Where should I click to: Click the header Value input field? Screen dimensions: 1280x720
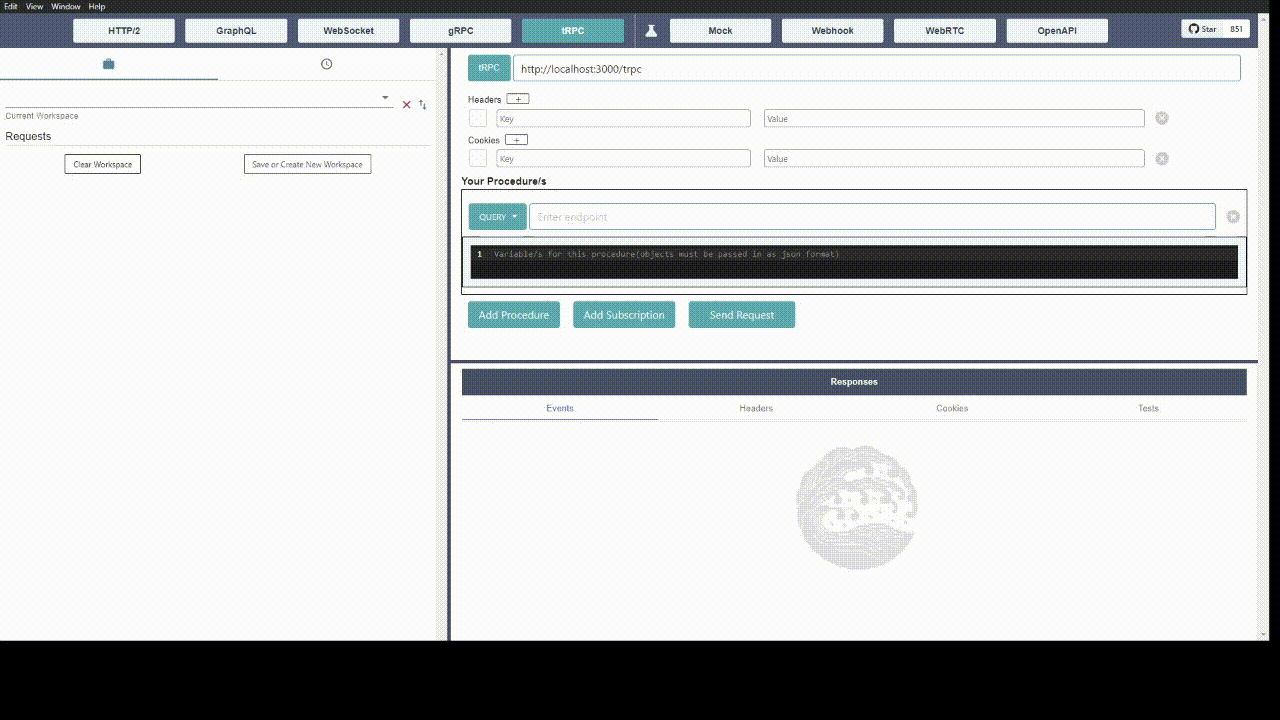coord(954,118)
